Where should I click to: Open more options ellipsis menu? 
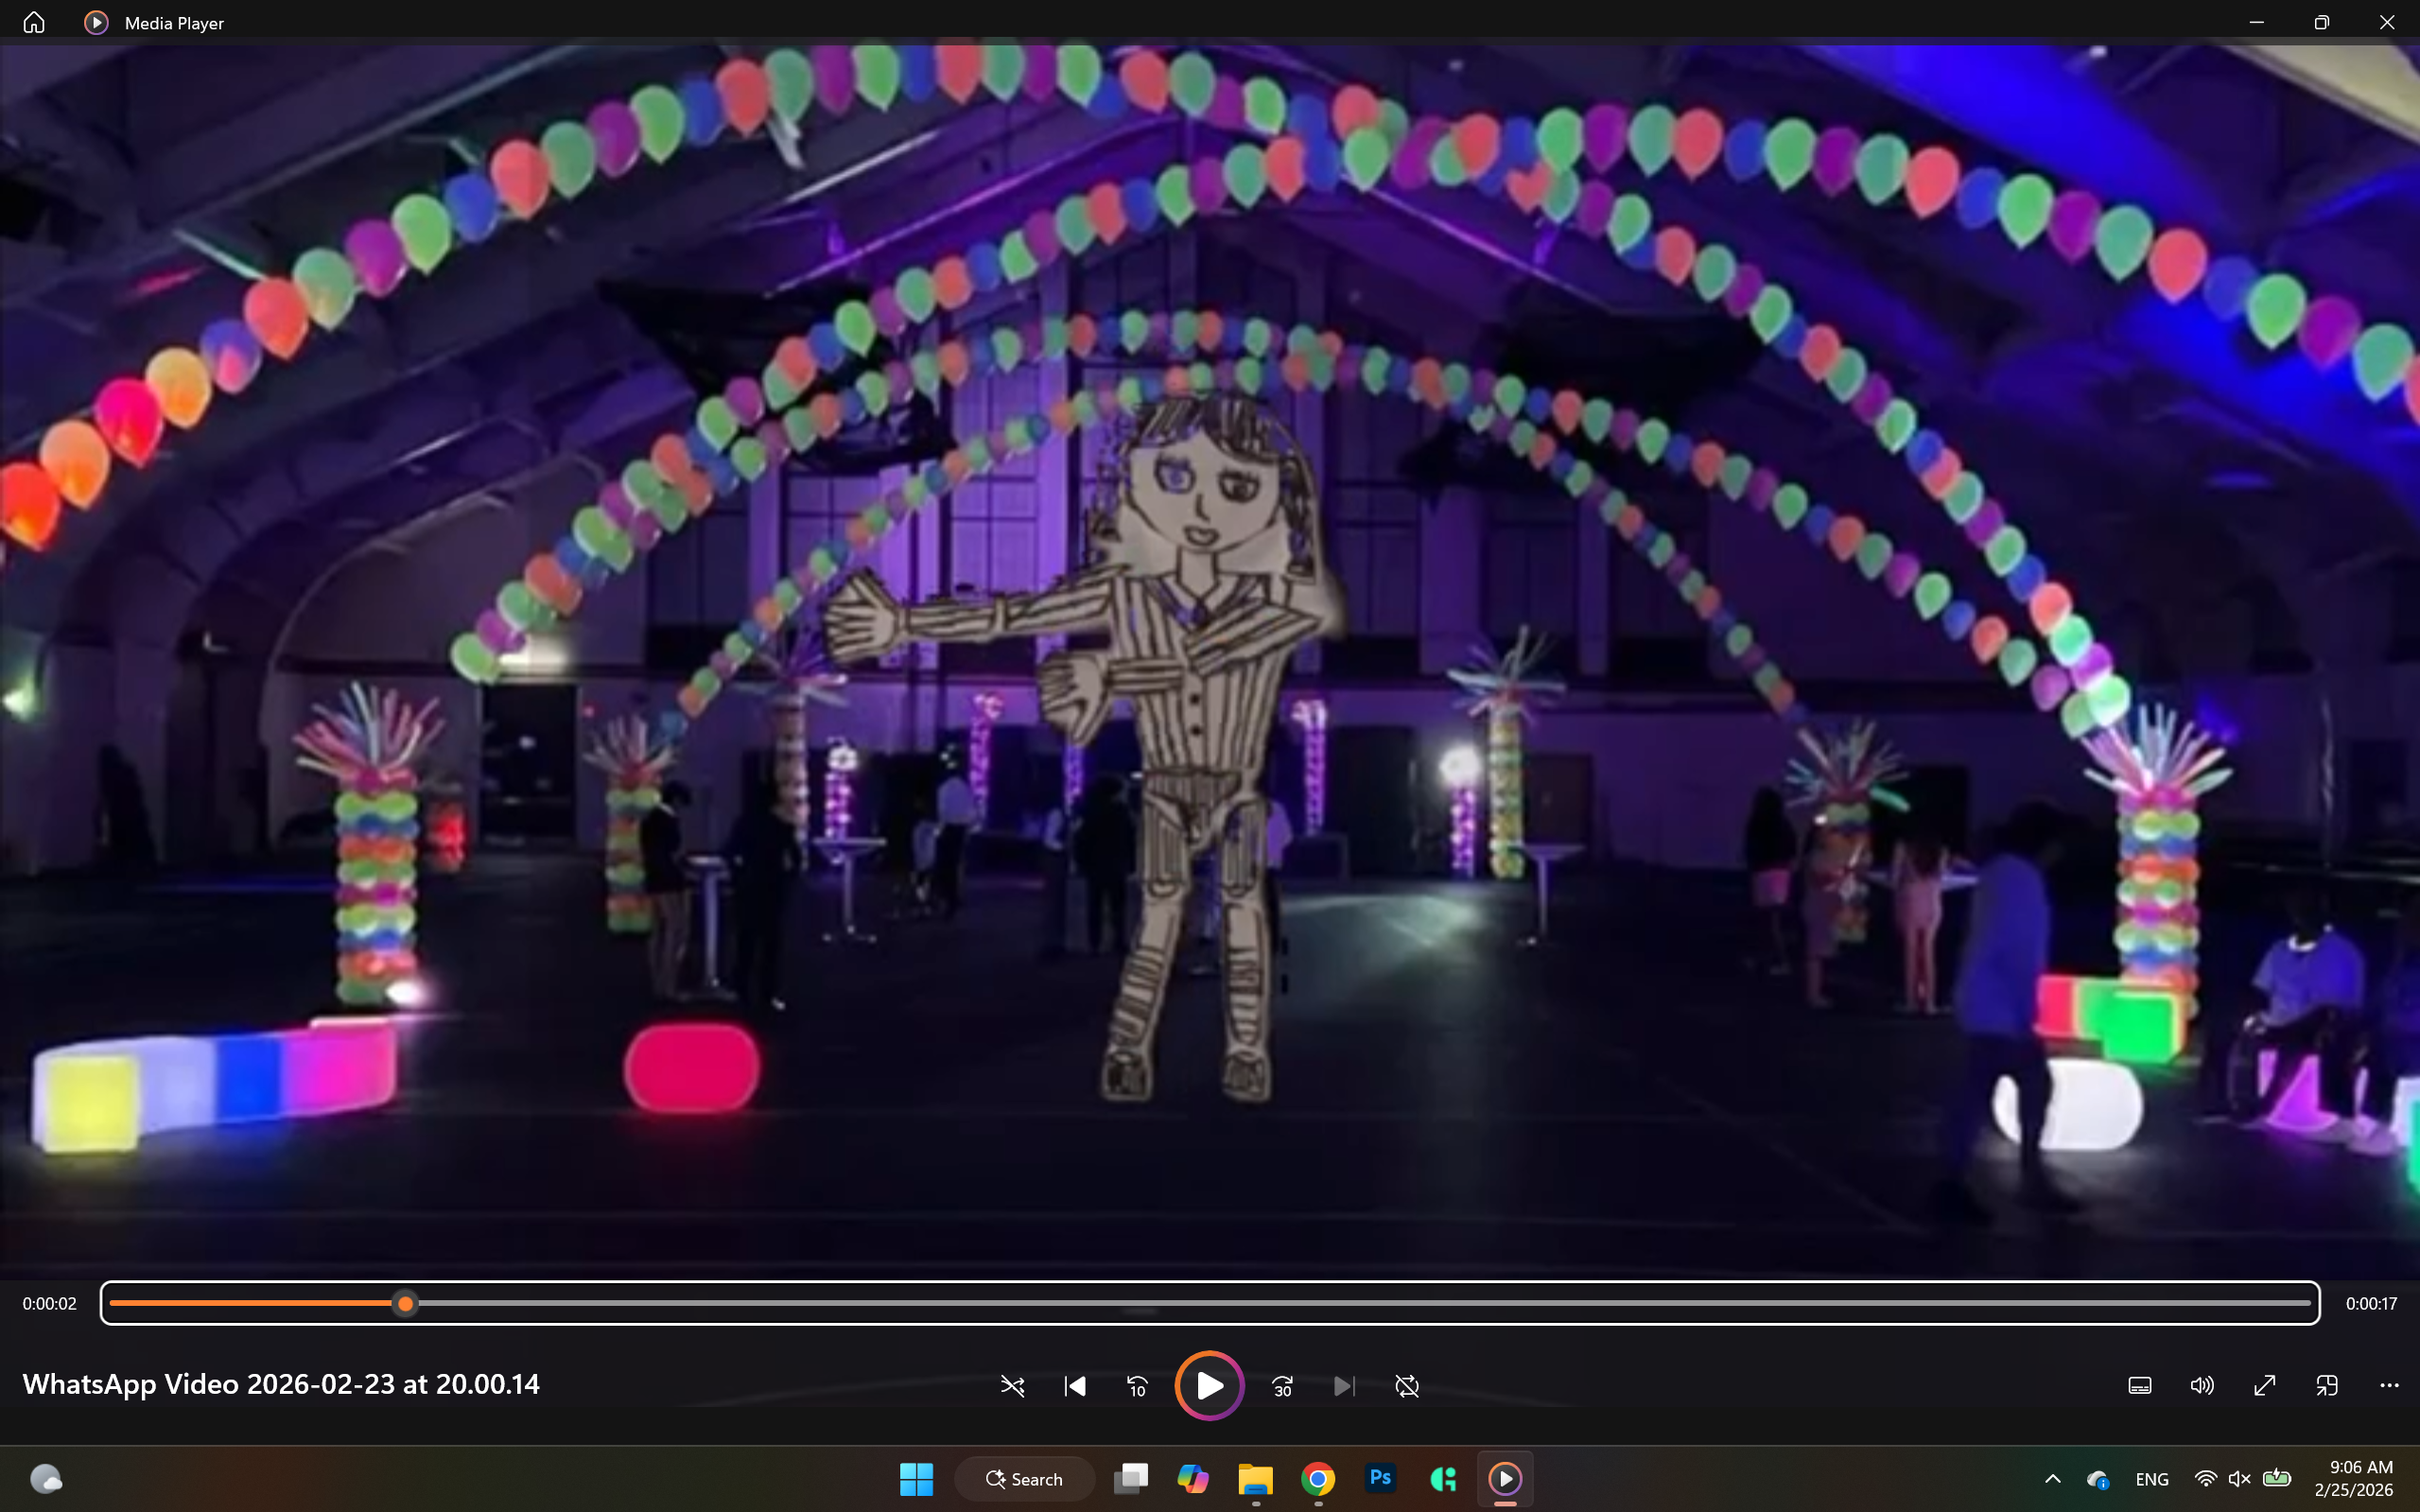tap(2389, 1386)
